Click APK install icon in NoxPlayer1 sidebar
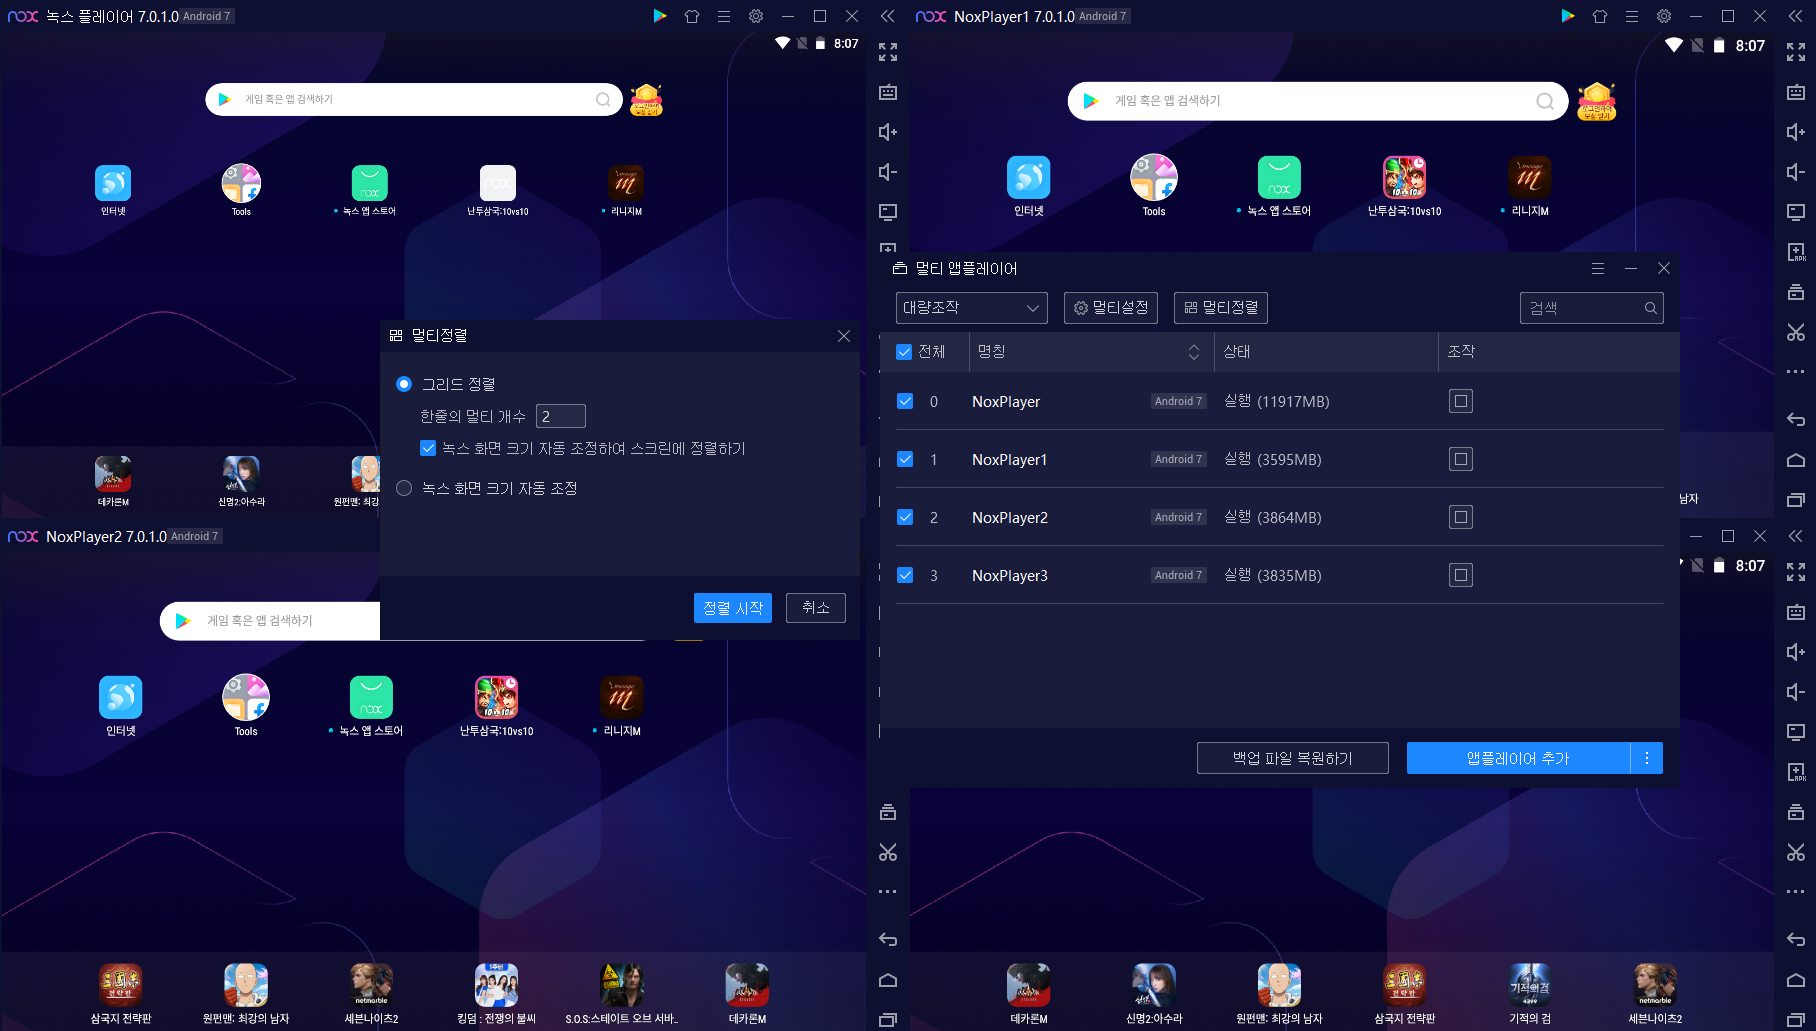The height and width of the screenshot is (1031, 1816). (x=1796, y=252)
